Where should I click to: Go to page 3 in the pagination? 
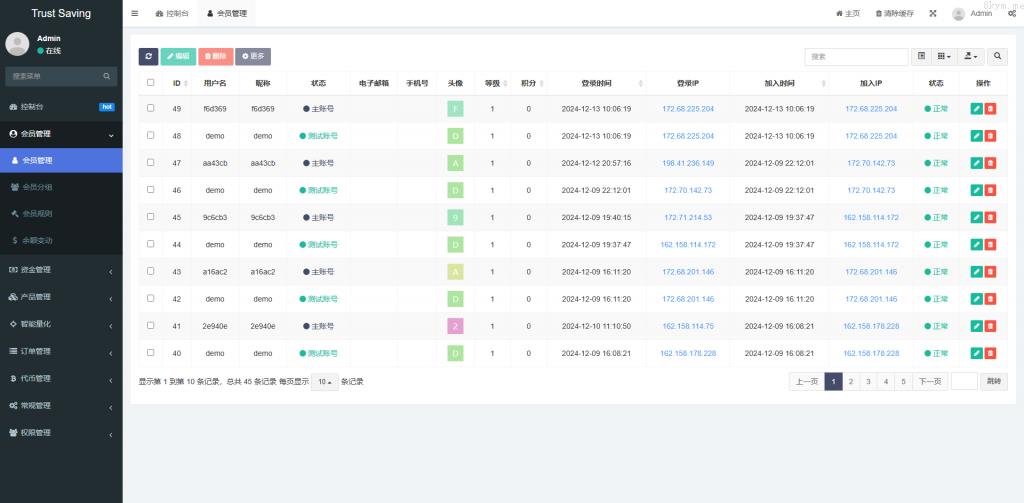(868, 381)
